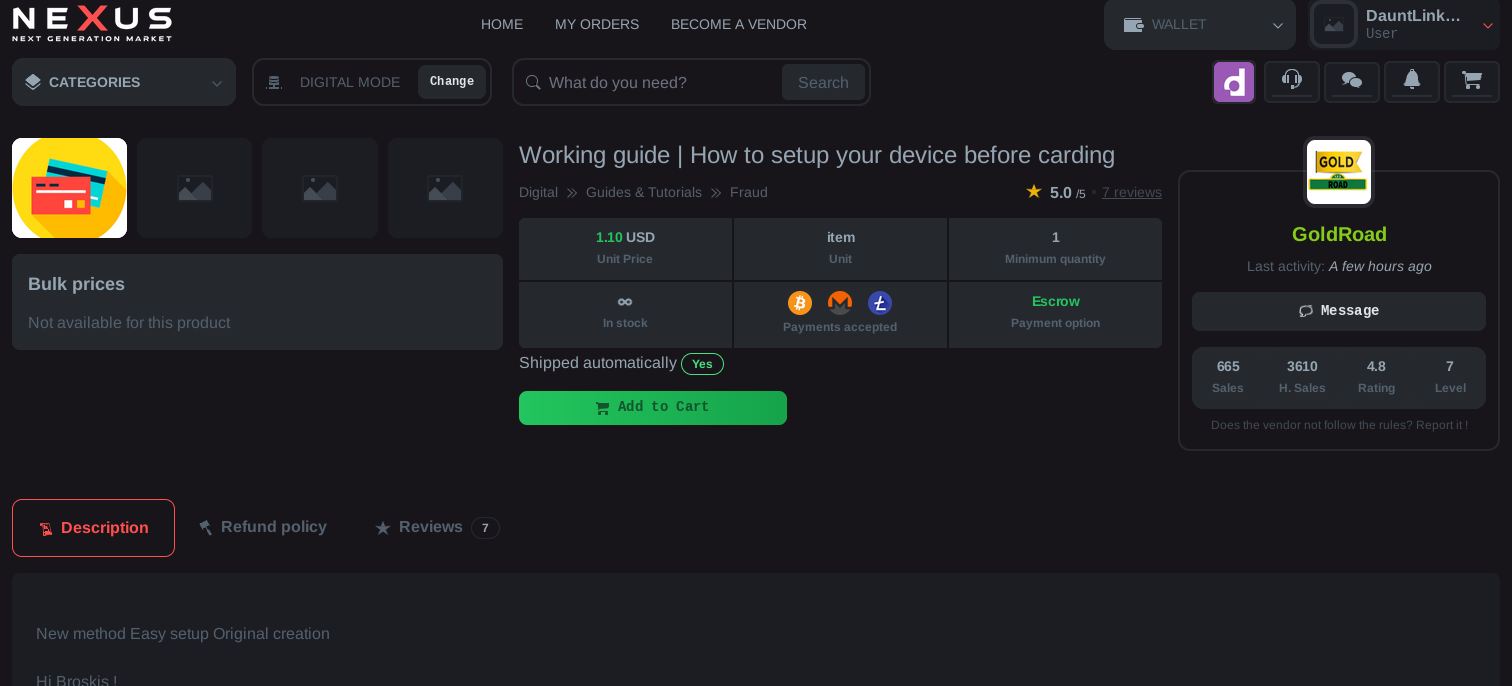Click the magnifier icon in search box
The image size is (1512, 686).
tap(533, 82)
